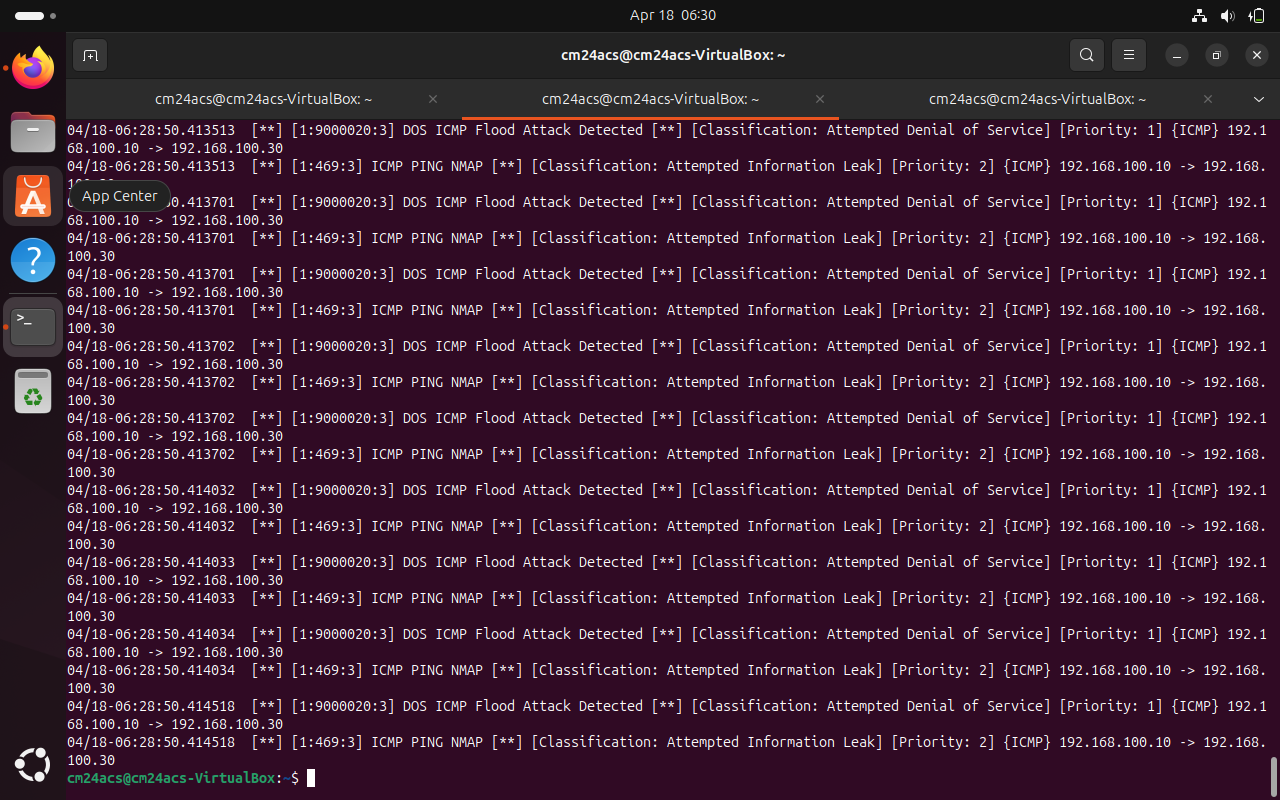Screen dimensions: 1280x800
Task: Expand the tab list dropdown arrow
Action: click(x=1259, y=99)
